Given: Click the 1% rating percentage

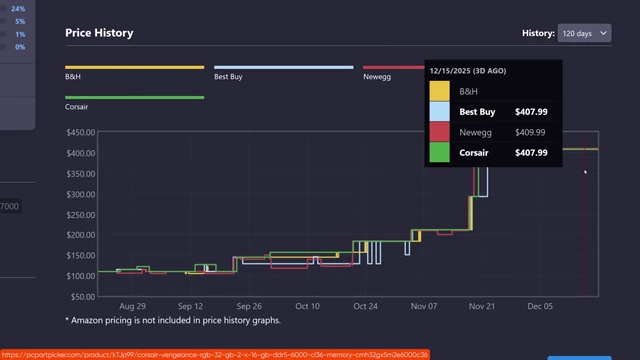Looking at the screenshot, I should pyautogui.click(x=20, y=34).
